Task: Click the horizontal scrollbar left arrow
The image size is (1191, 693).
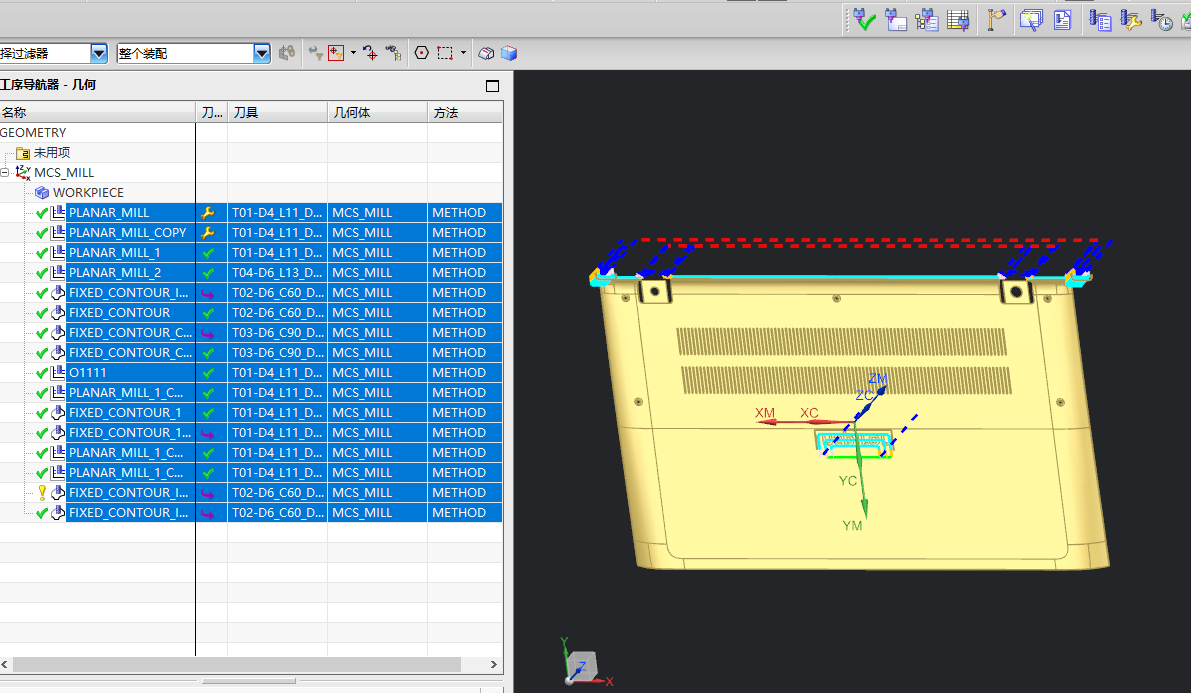Action: pyautogui.click(x=5, y=664)
